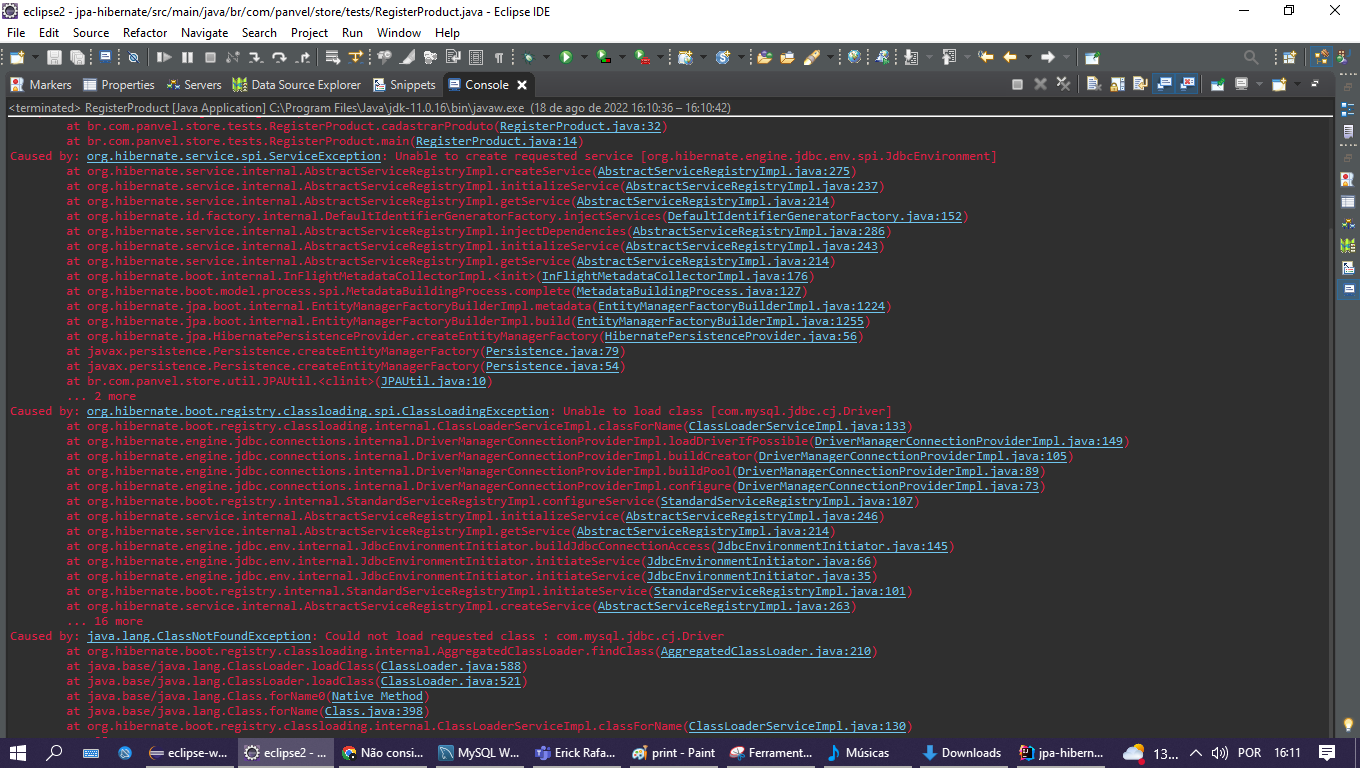Open the Window menu

click(399, 33)
